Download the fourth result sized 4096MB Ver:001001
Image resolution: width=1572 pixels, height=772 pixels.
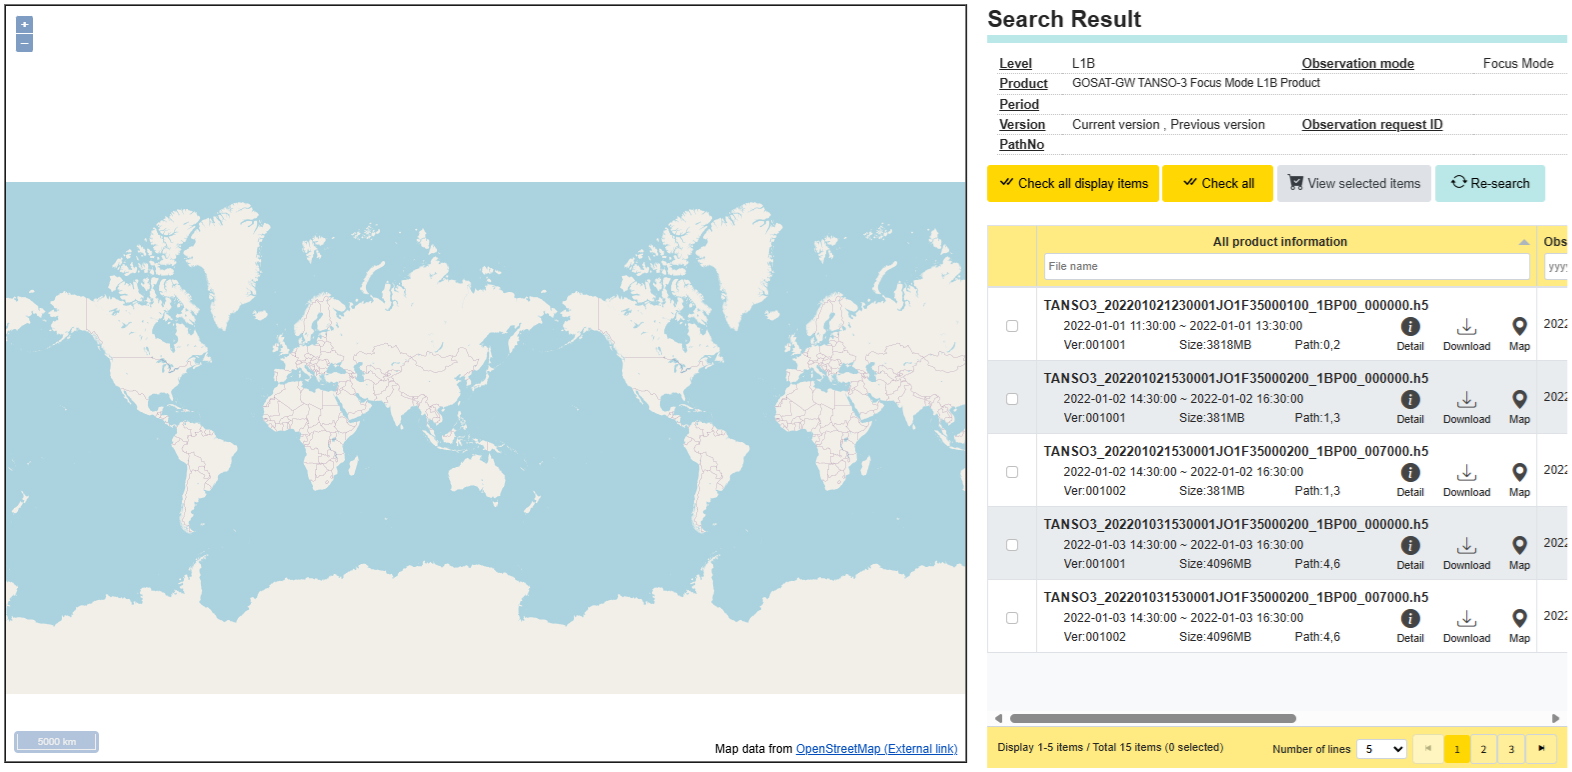pos(1466,552)
